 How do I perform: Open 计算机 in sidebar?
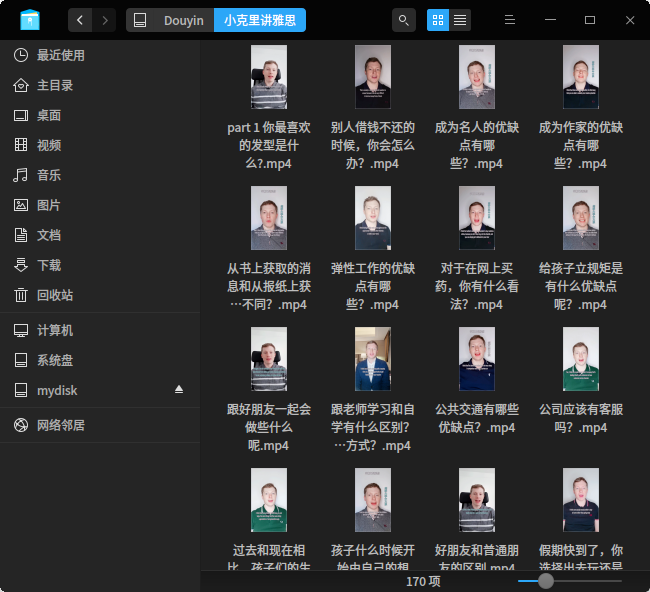(x=100, y=330)
